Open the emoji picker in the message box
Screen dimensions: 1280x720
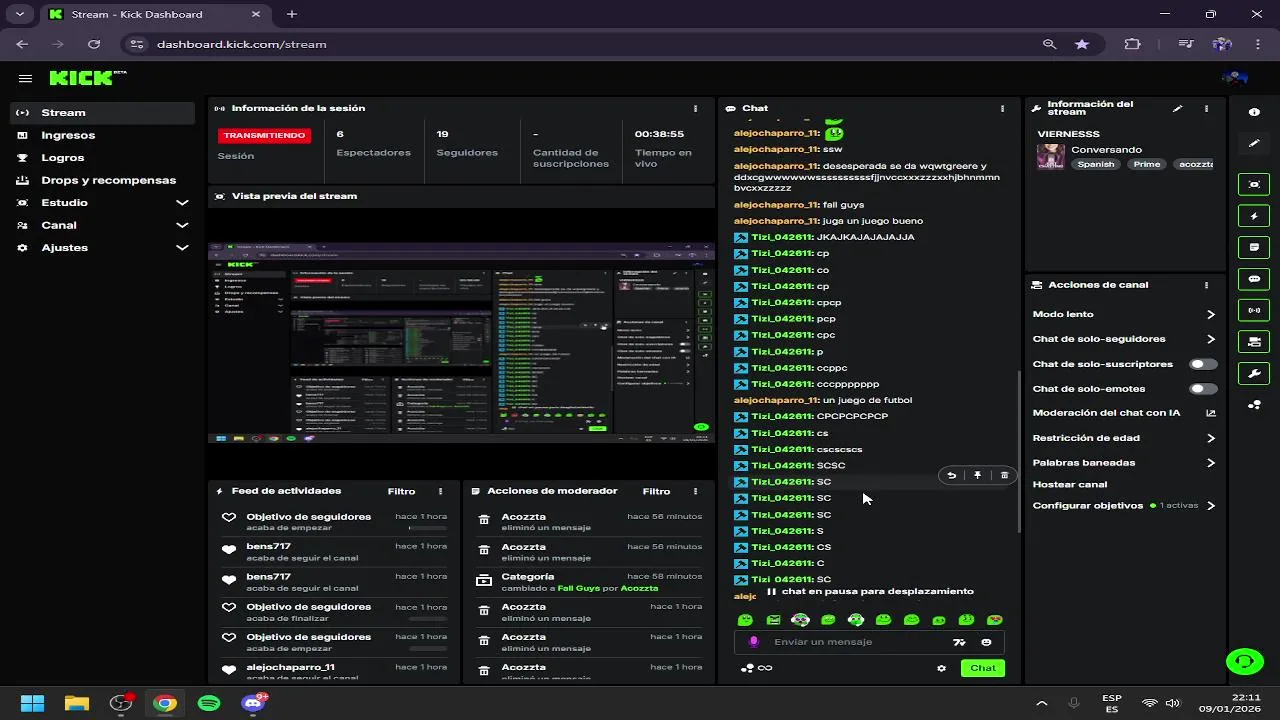pyautogui.click(x=986, y=642)
